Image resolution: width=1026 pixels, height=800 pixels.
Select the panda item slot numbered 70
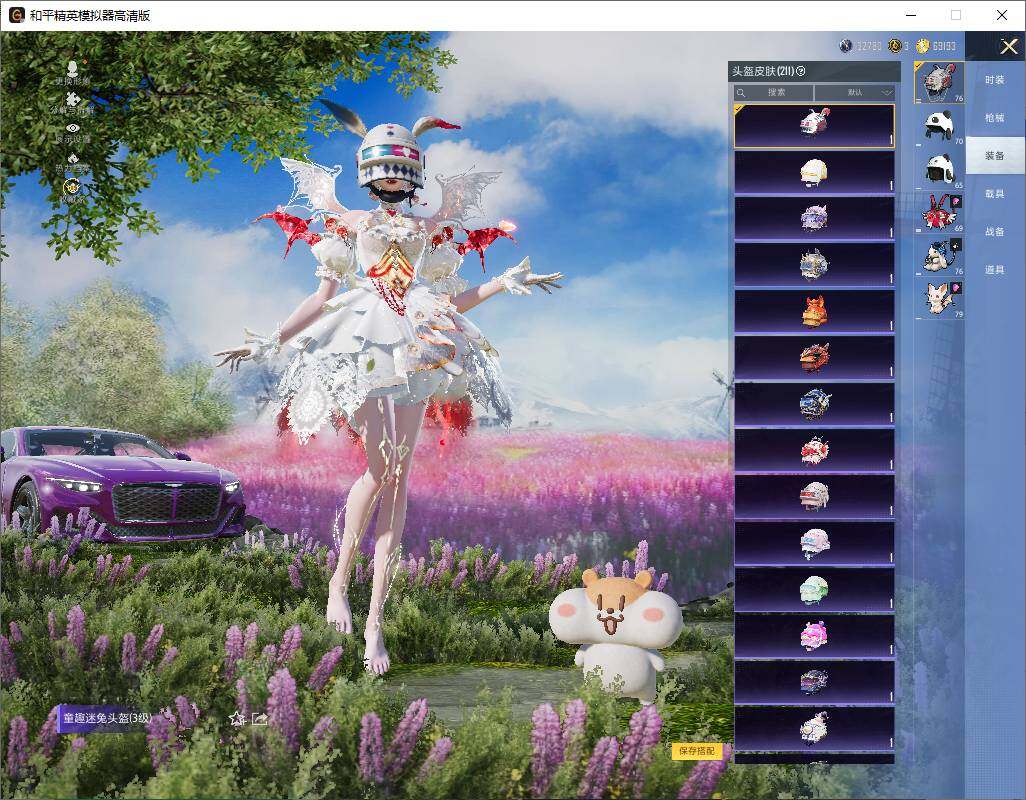point(940,126)
